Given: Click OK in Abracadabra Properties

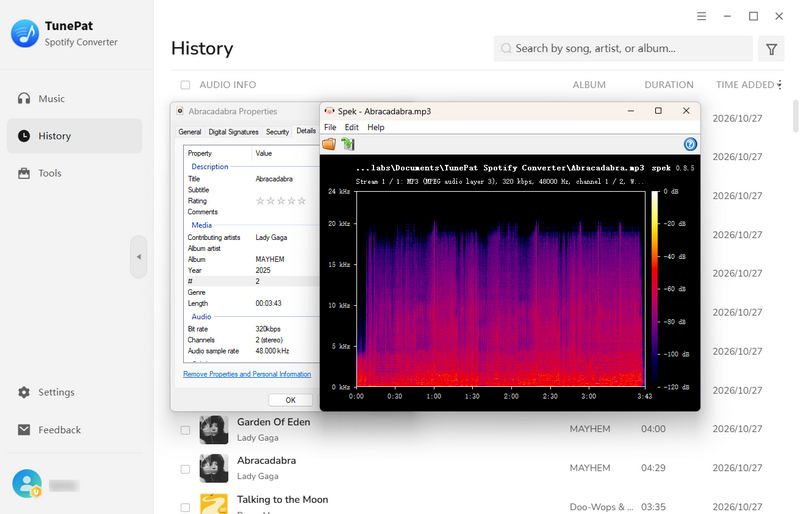Looking at the screenshot, I should (x=290, y=400).
